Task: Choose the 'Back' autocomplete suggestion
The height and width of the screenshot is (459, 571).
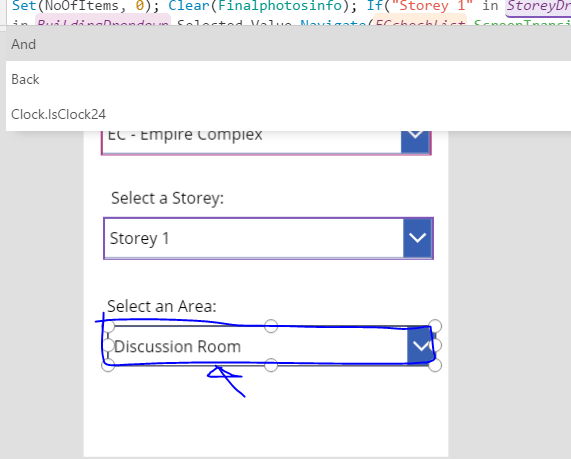Action: [x=288, y=79]
